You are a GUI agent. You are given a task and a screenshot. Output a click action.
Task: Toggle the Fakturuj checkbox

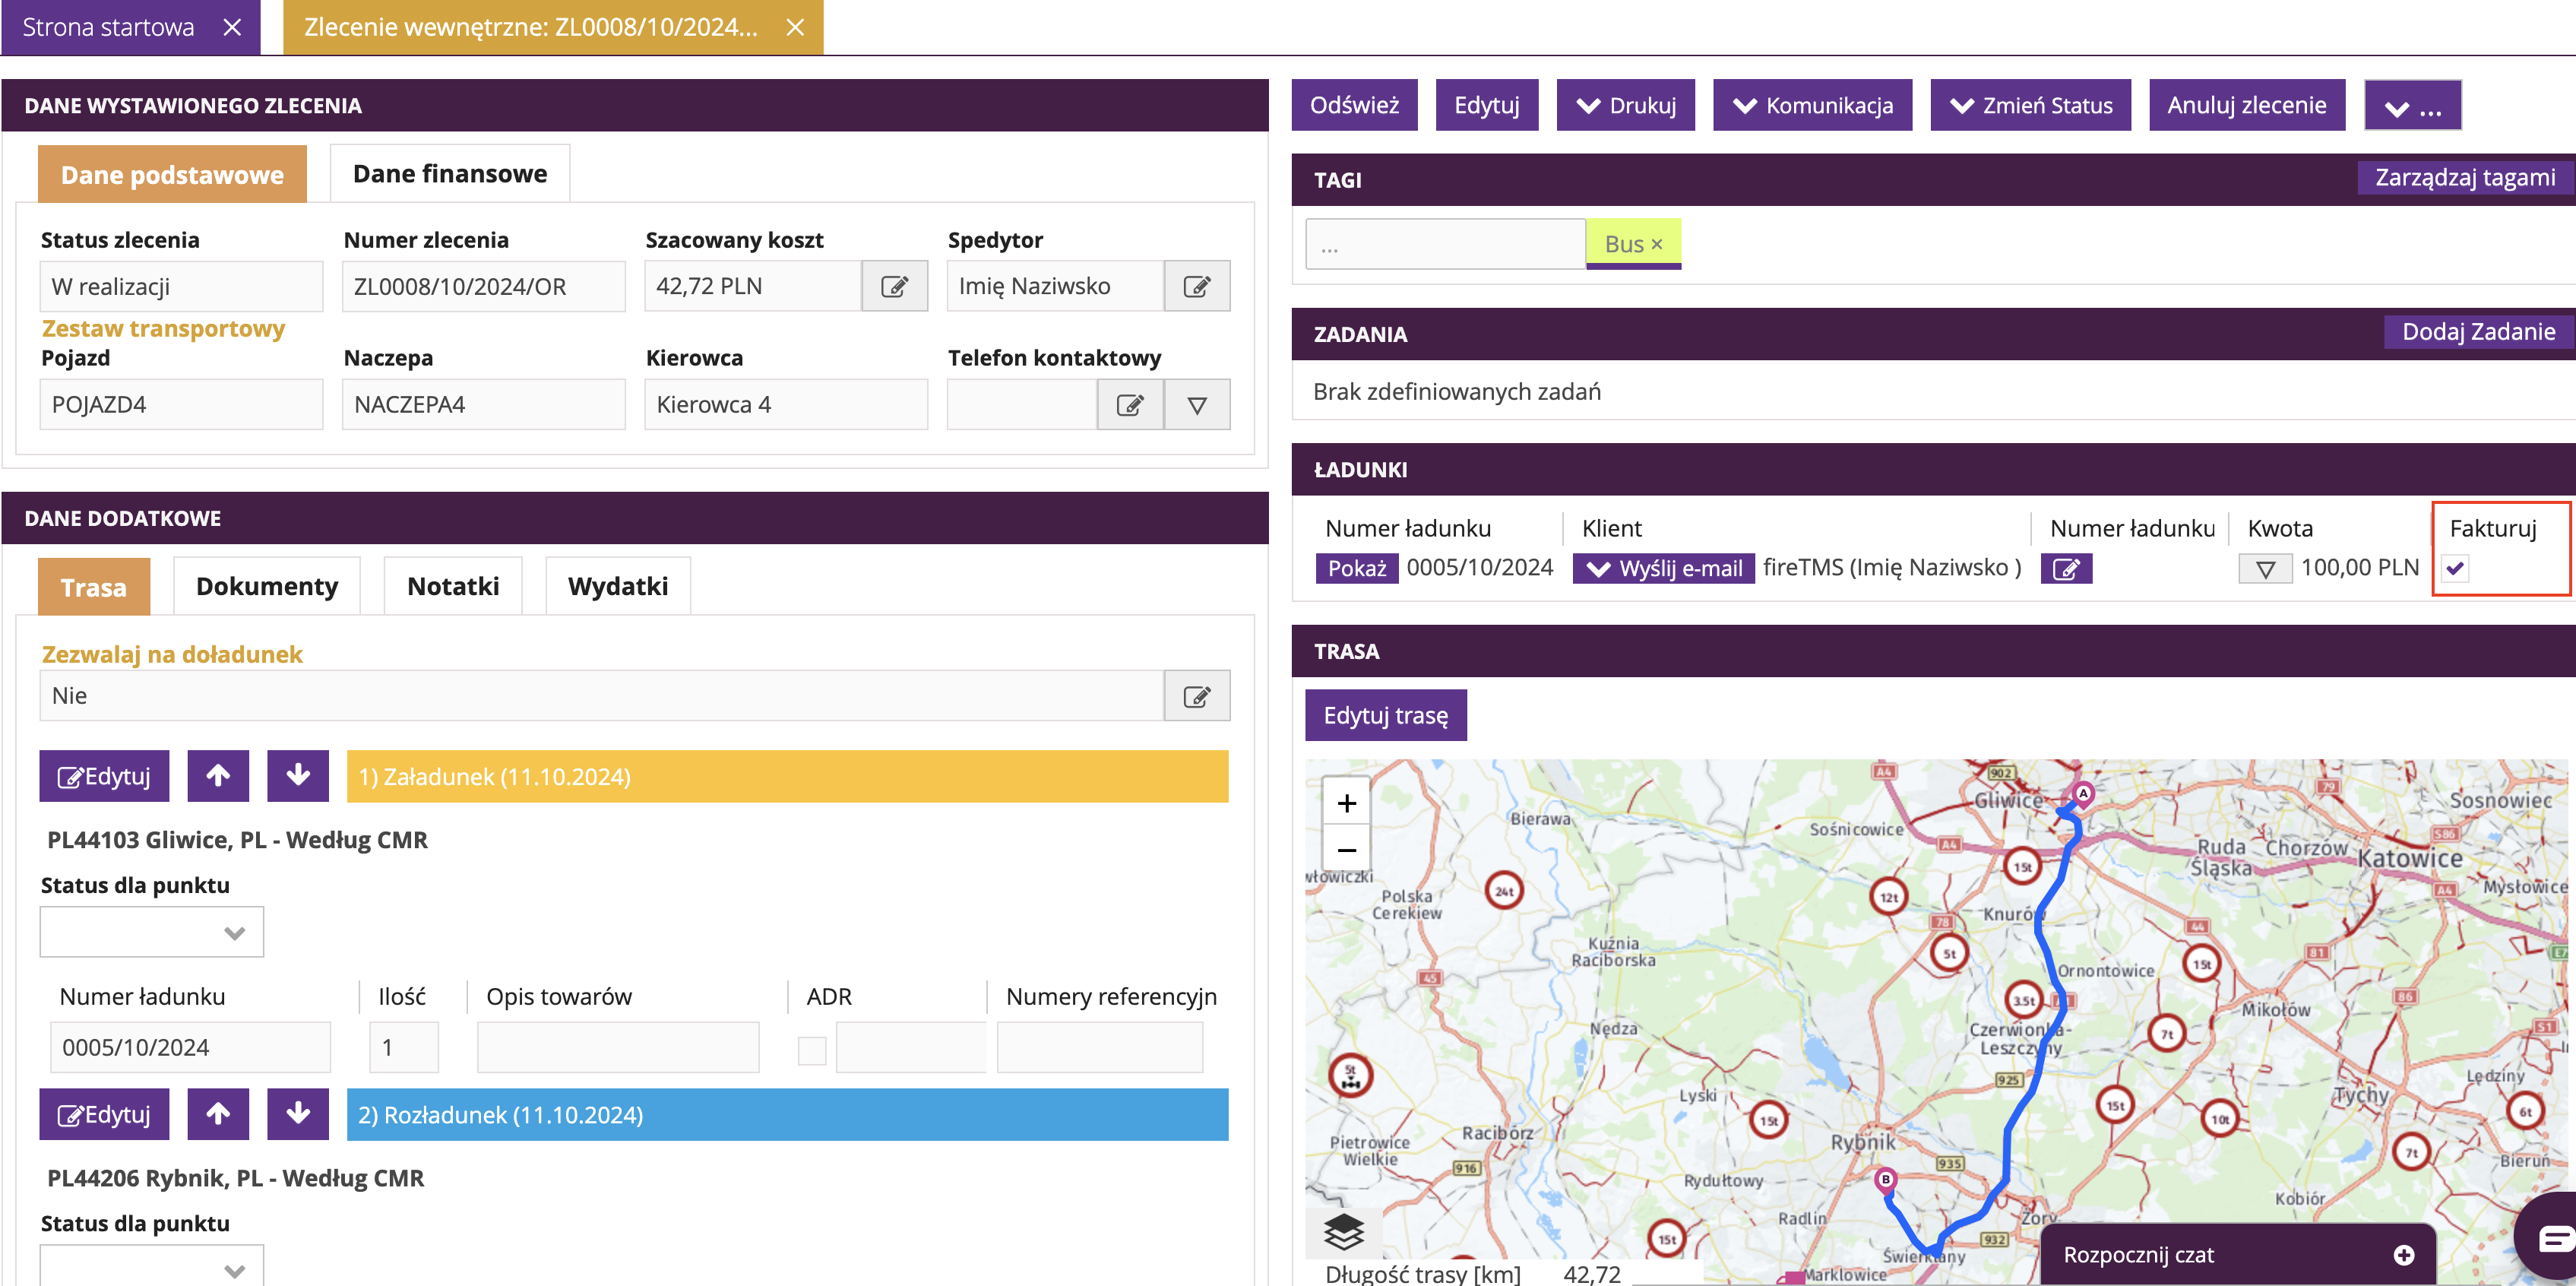2455,569
